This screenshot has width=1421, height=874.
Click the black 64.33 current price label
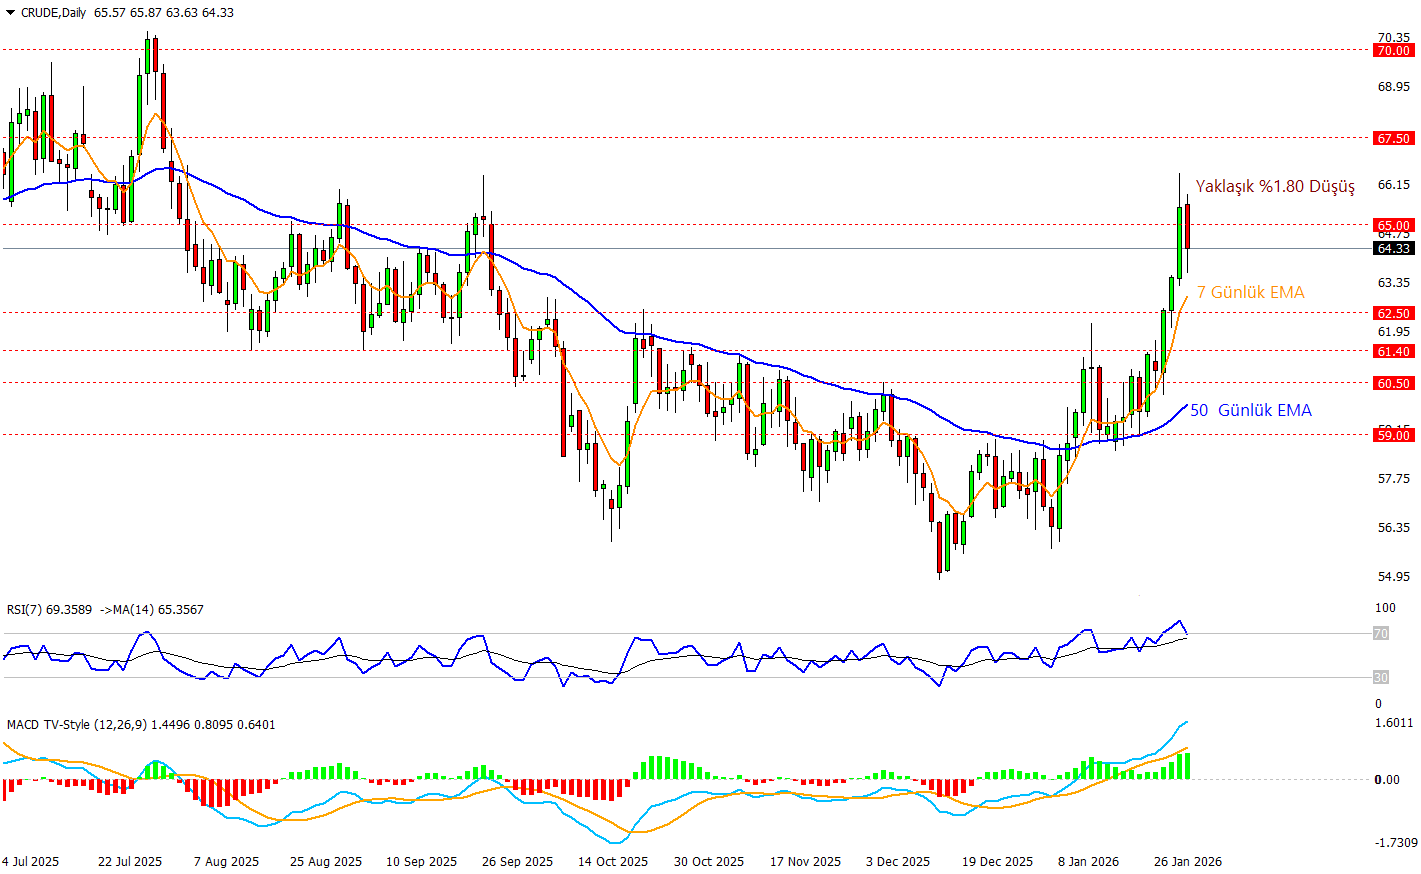[x=1393, y=249]
